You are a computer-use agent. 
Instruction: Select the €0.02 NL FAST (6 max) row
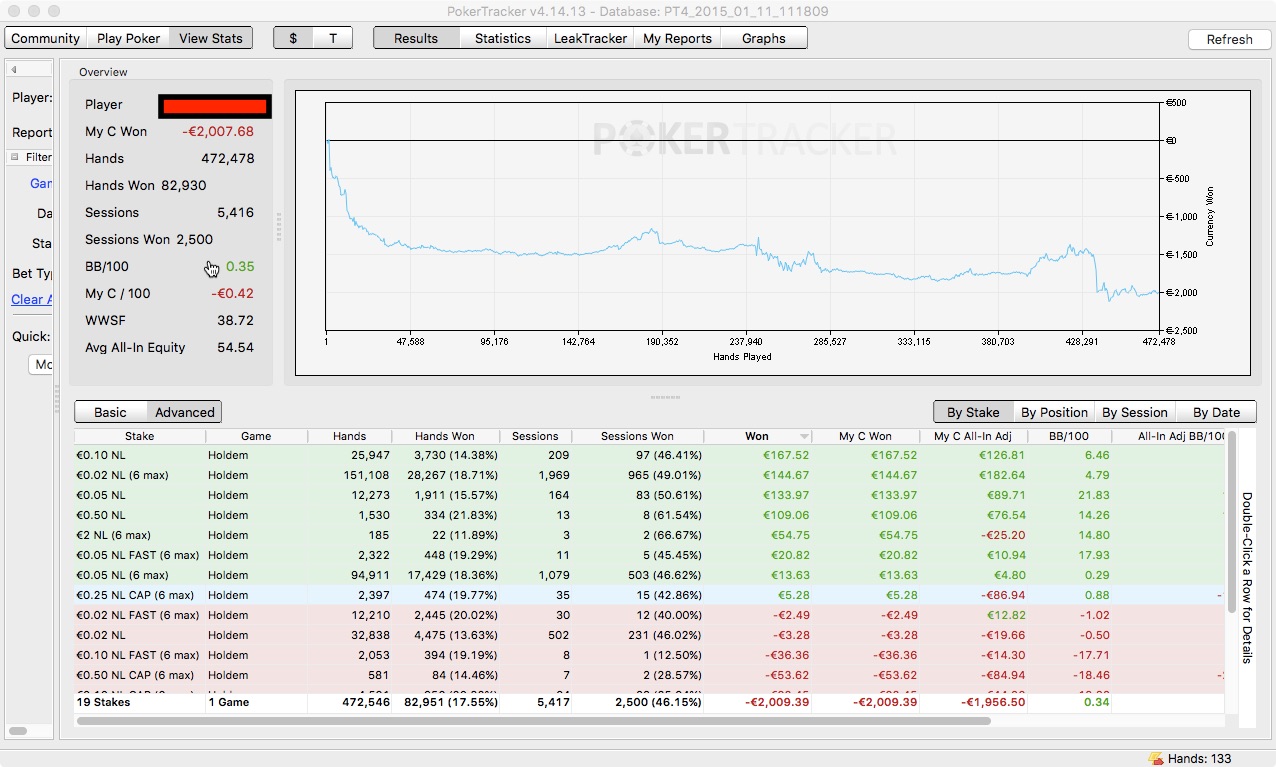650,615
